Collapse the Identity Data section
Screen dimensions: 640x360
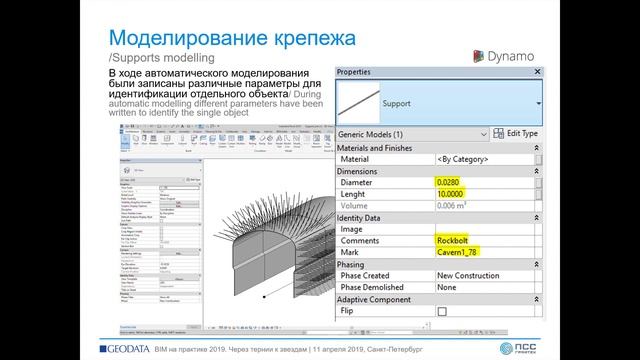[537, 218]
